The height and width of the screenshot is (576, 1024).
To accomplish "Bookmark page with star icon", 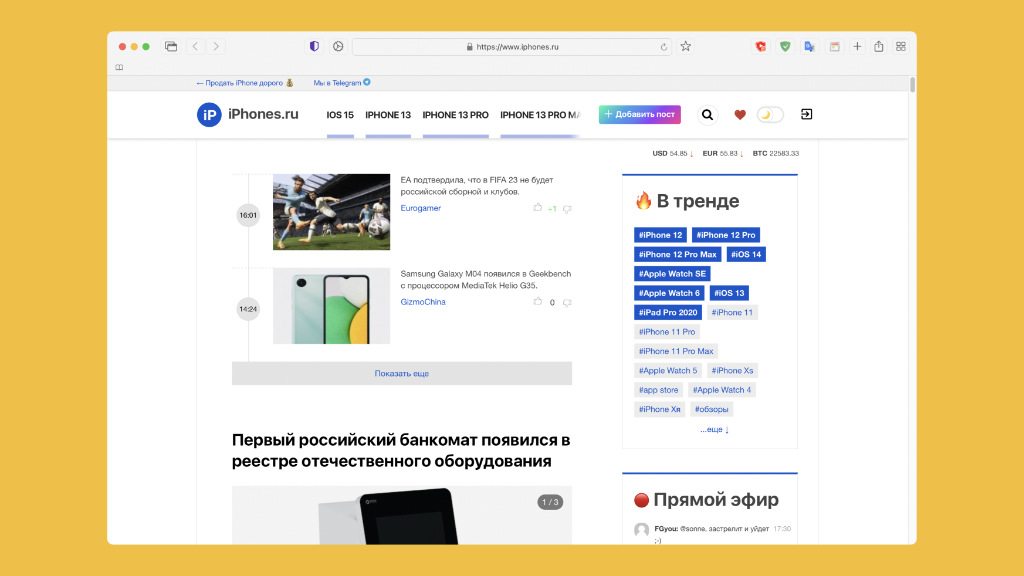I will (685, 46).
